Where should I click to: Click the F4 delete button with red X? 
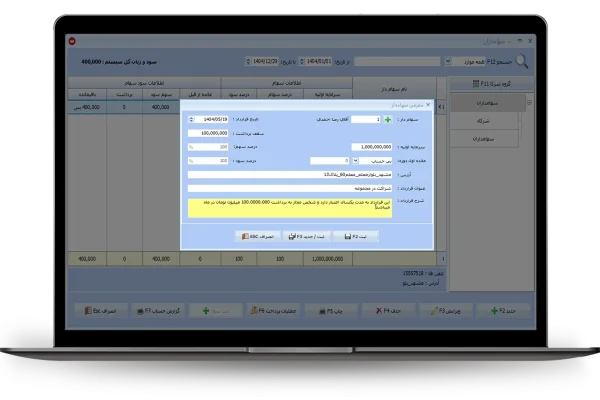[391, 311]
